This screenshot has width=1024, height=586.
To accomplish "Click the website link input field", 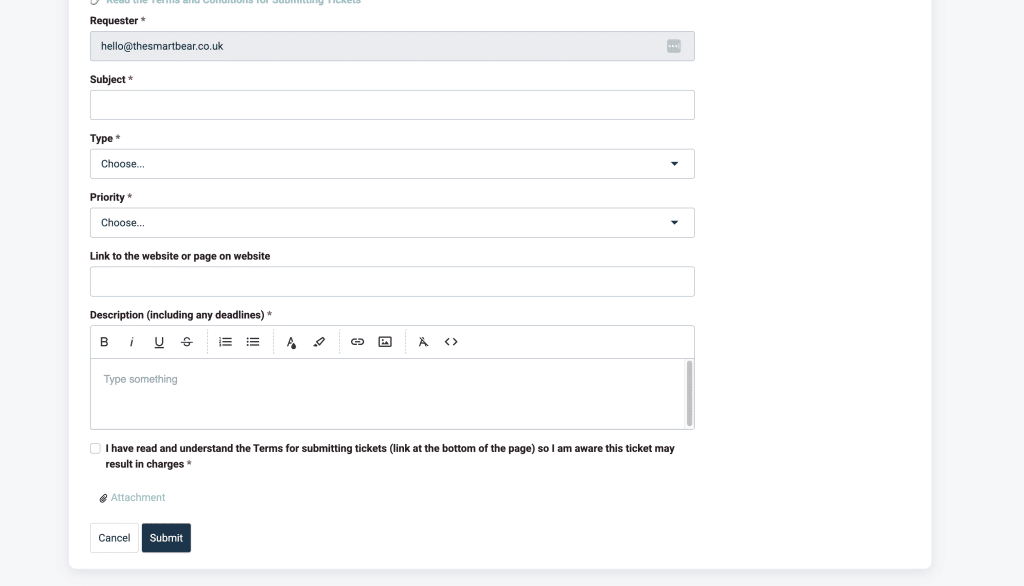I will [392, 282].
